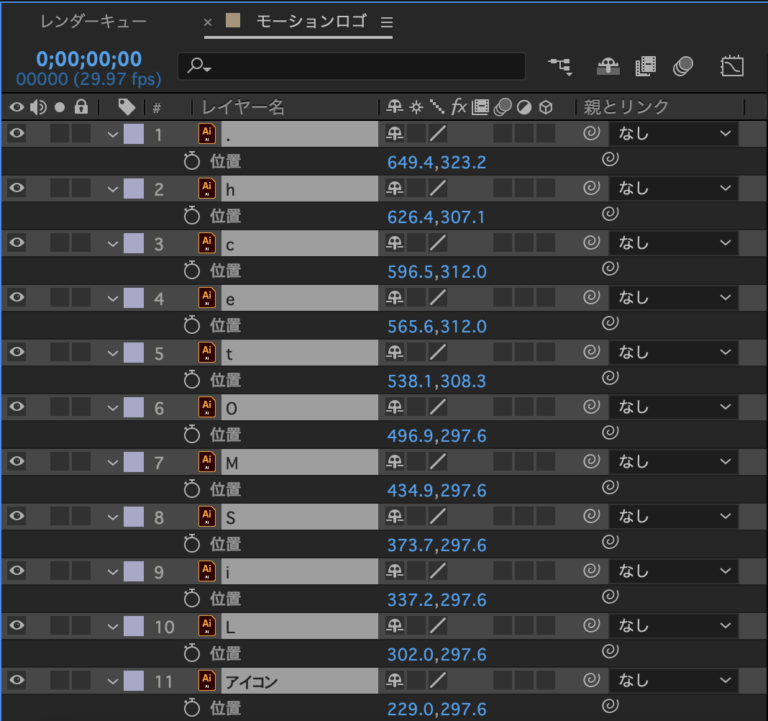Click the parent pick whip for layer M
The image size is (768, 721).
click(x=591, y=462)
